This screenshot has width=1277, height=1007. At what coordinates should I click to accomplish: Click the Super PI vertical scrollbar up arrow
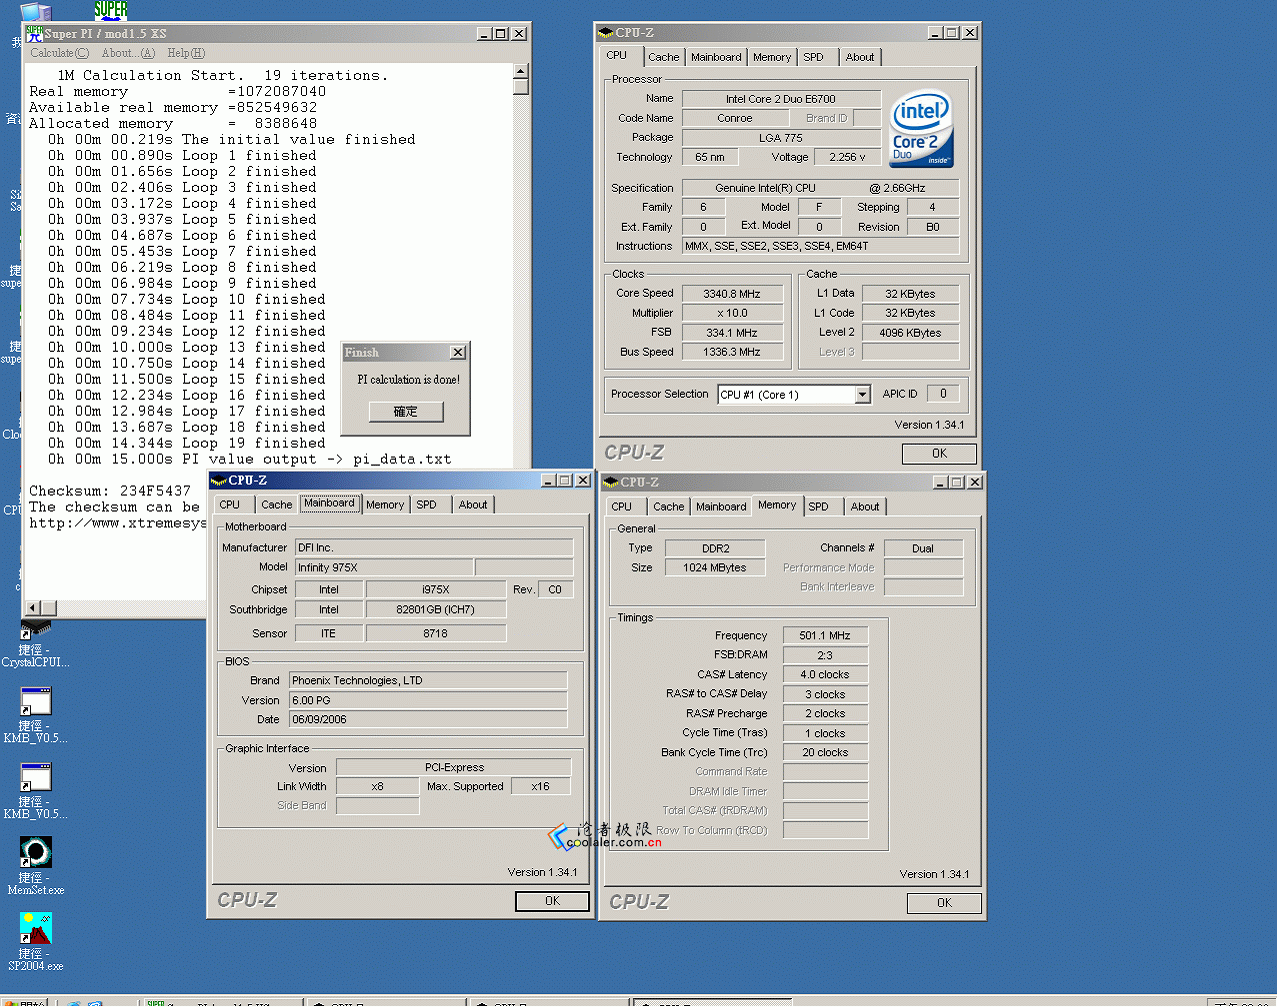520,71
